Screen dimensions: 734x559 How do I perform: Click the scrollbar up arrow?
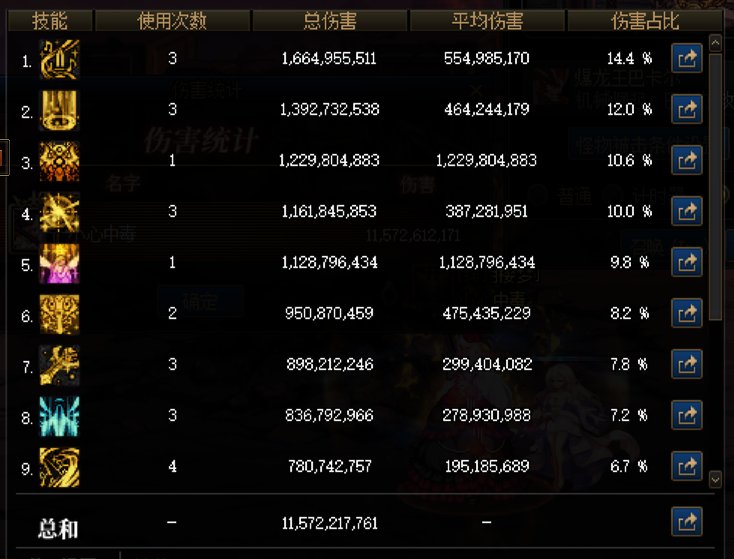click(x=715, y=43)
